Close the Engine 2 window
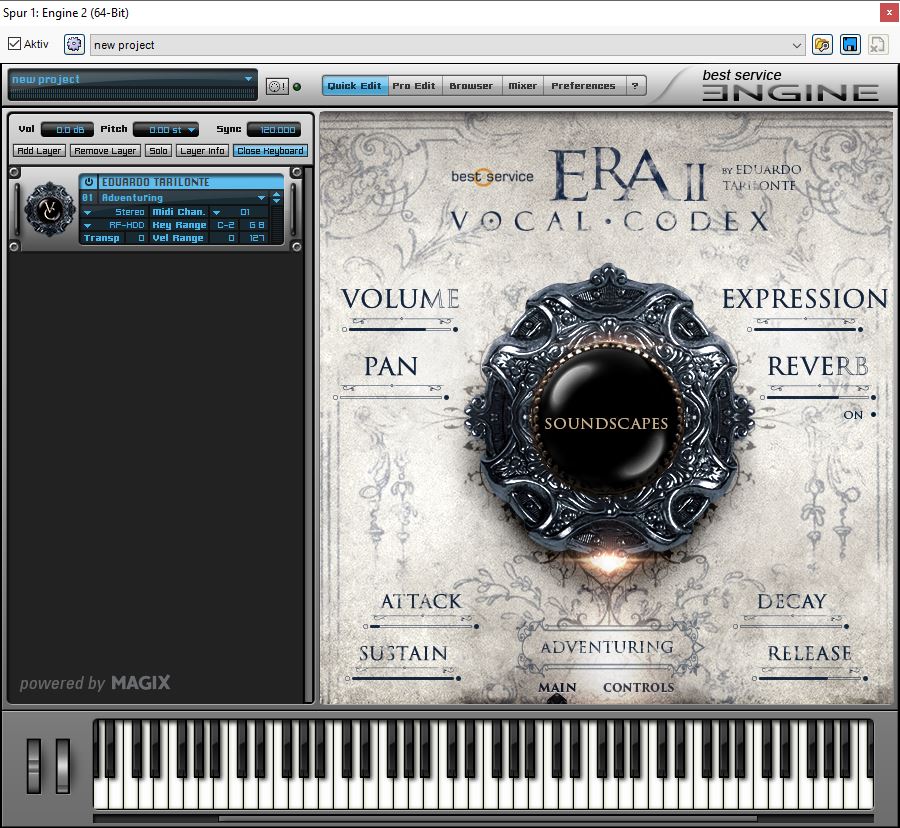900x828 pixels. pos(889,13)
